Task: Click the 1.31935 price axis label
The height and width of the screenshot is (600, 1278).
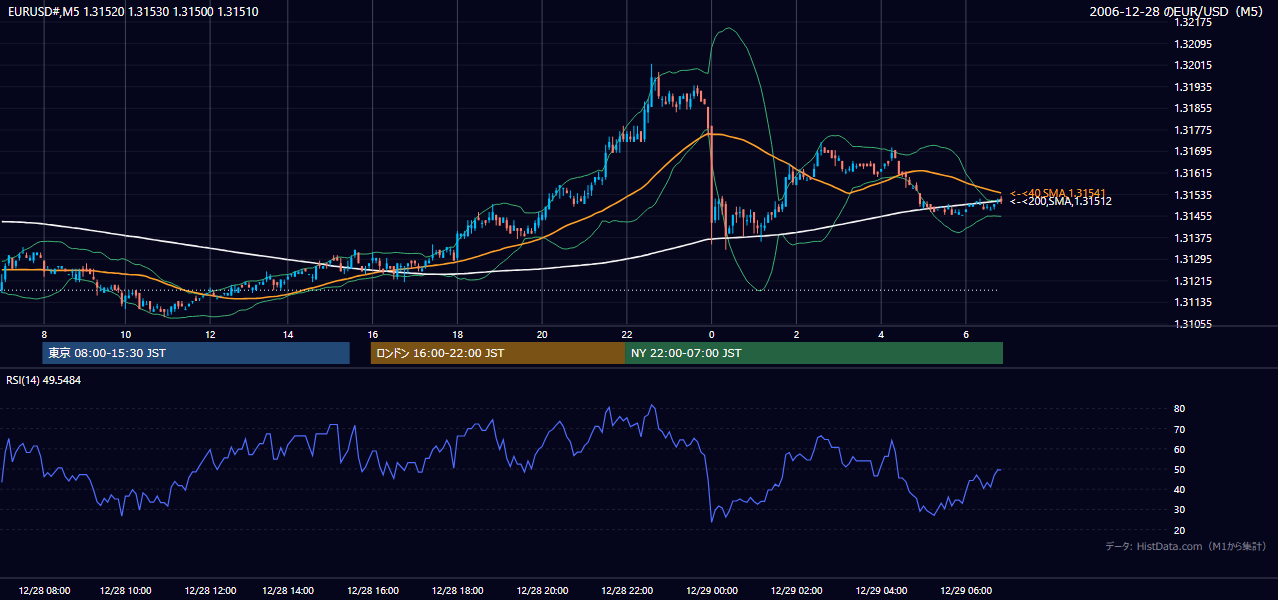Action: (x=1193, y=87)
